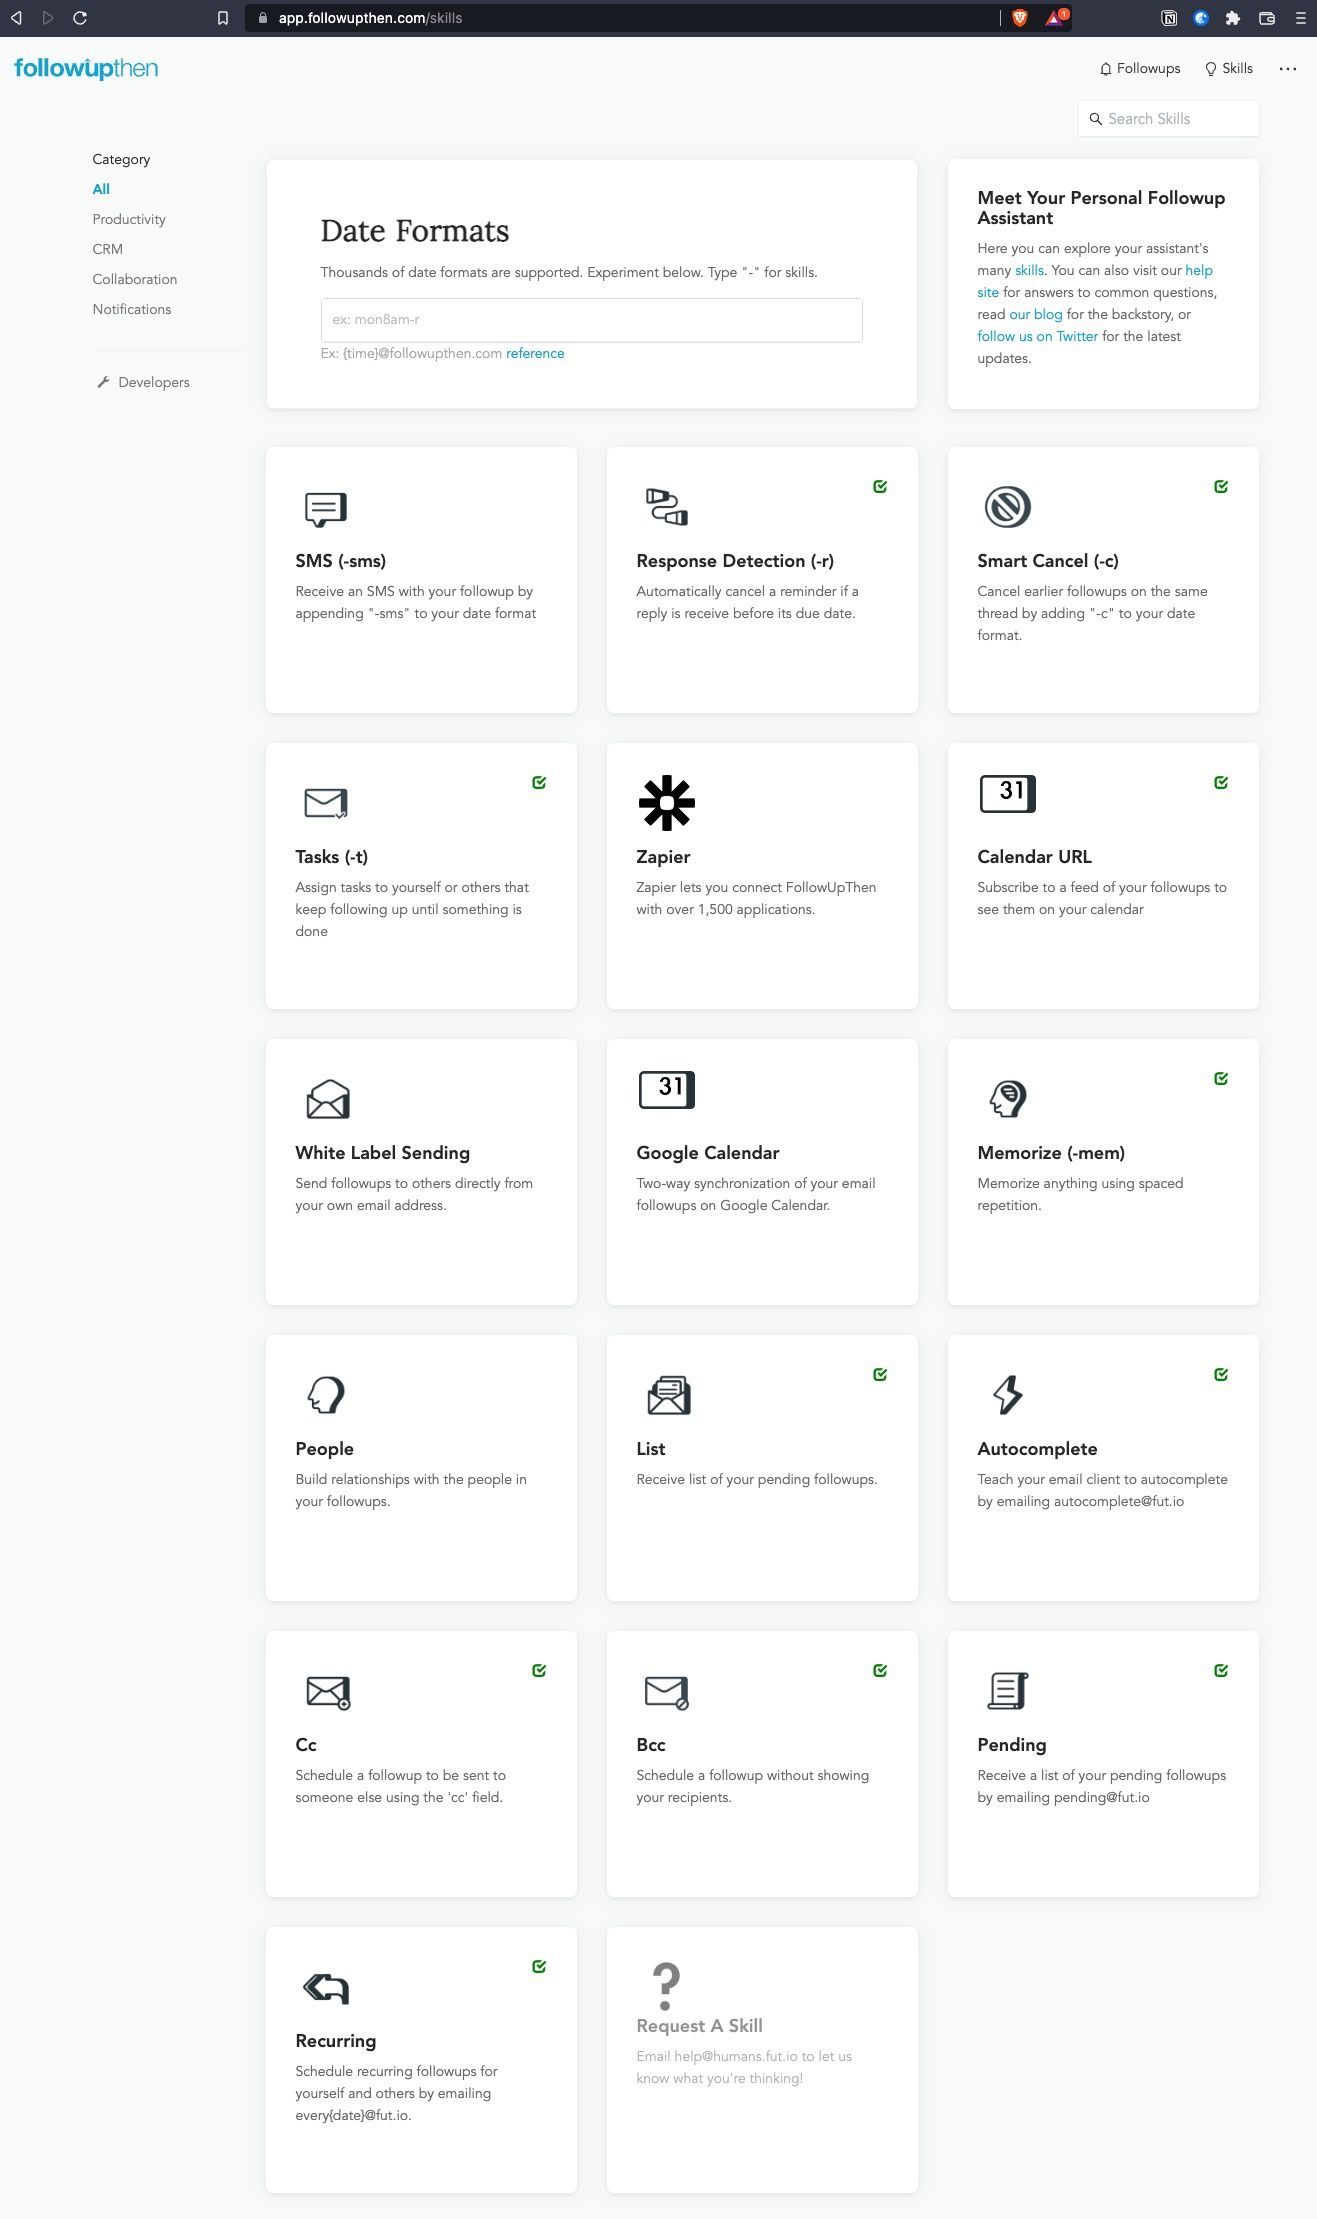Toggle the Memorize enabled checkmark
Viewport: 1317px width, 2219px height.
click(x=1221, y=1079)
